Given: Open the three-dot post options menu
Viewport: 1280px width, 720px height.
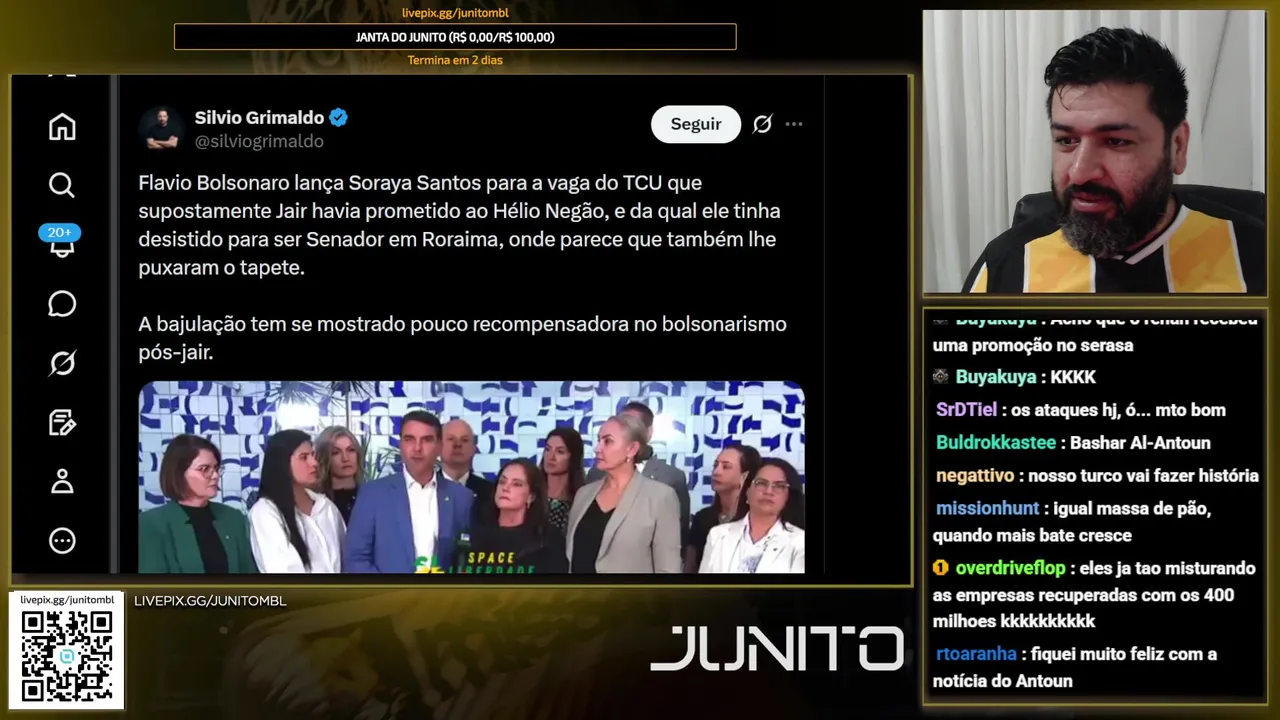Looking at the screenshot, I should [x=794, y=124].
